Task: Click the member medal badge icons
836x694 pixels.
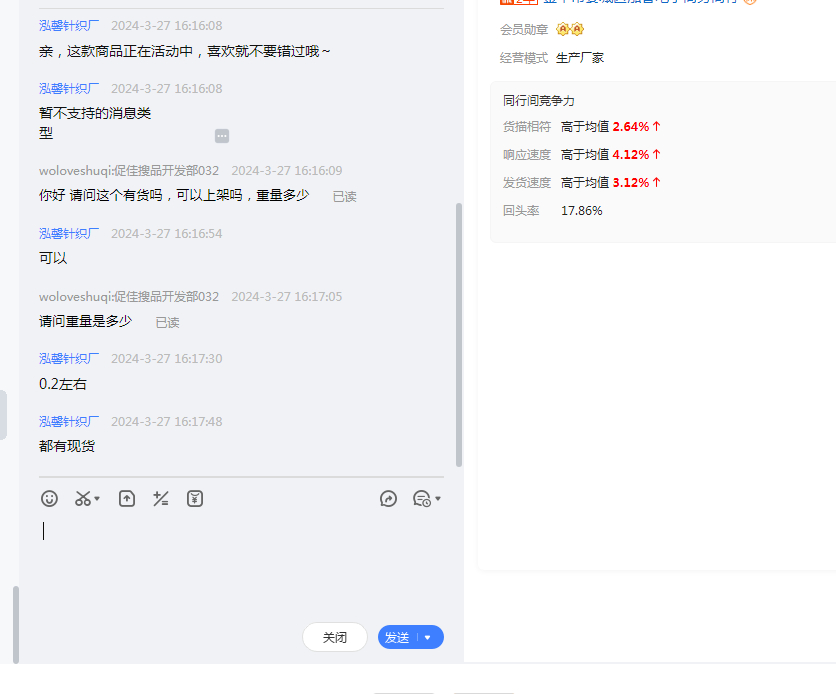Action: [x=570, y=30]
